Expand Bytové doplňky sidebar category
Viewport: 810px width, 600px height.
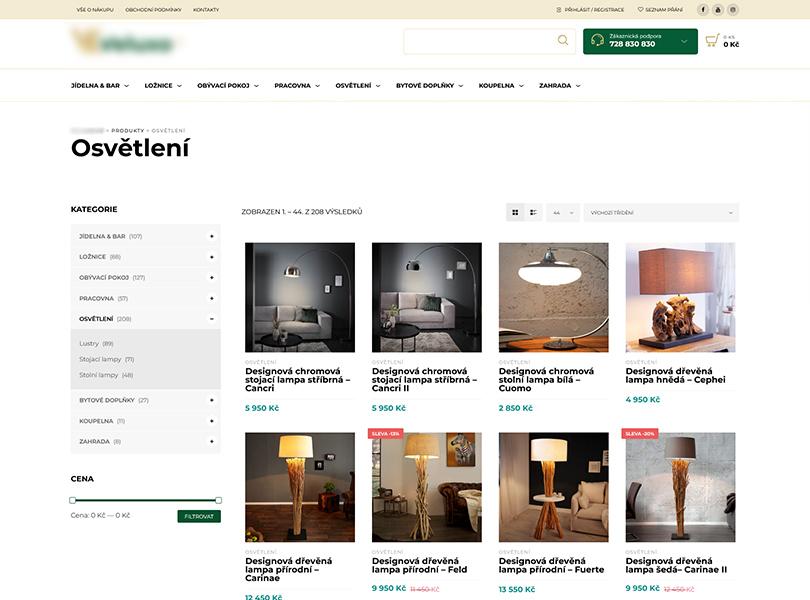[211, 400]
